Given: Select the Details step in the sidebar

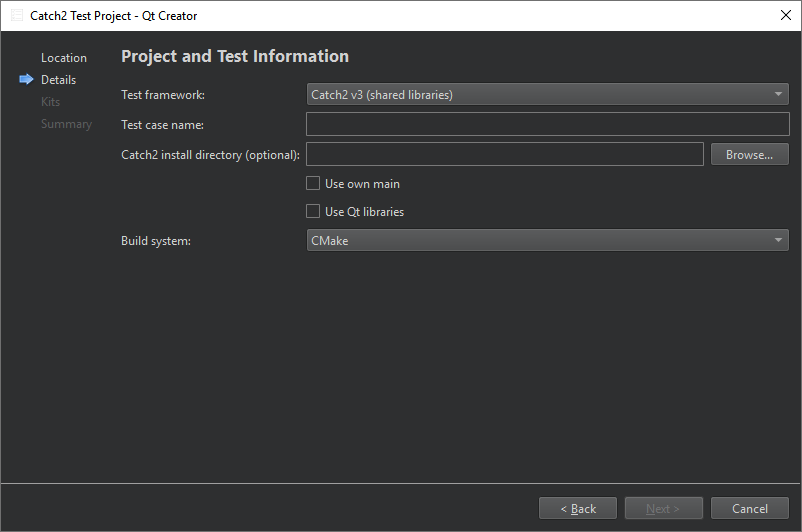Looking at the screenshot, I should point(58,80).
